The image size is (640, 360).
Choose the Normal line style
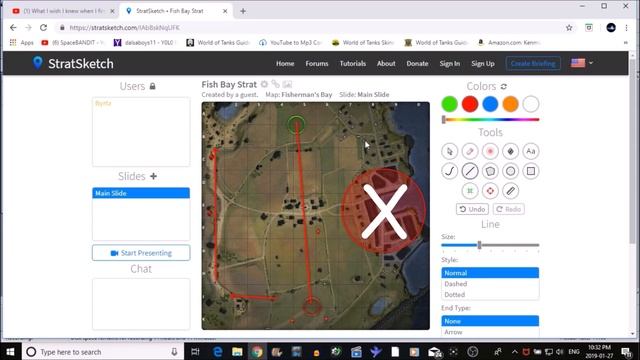click(490, 273)
